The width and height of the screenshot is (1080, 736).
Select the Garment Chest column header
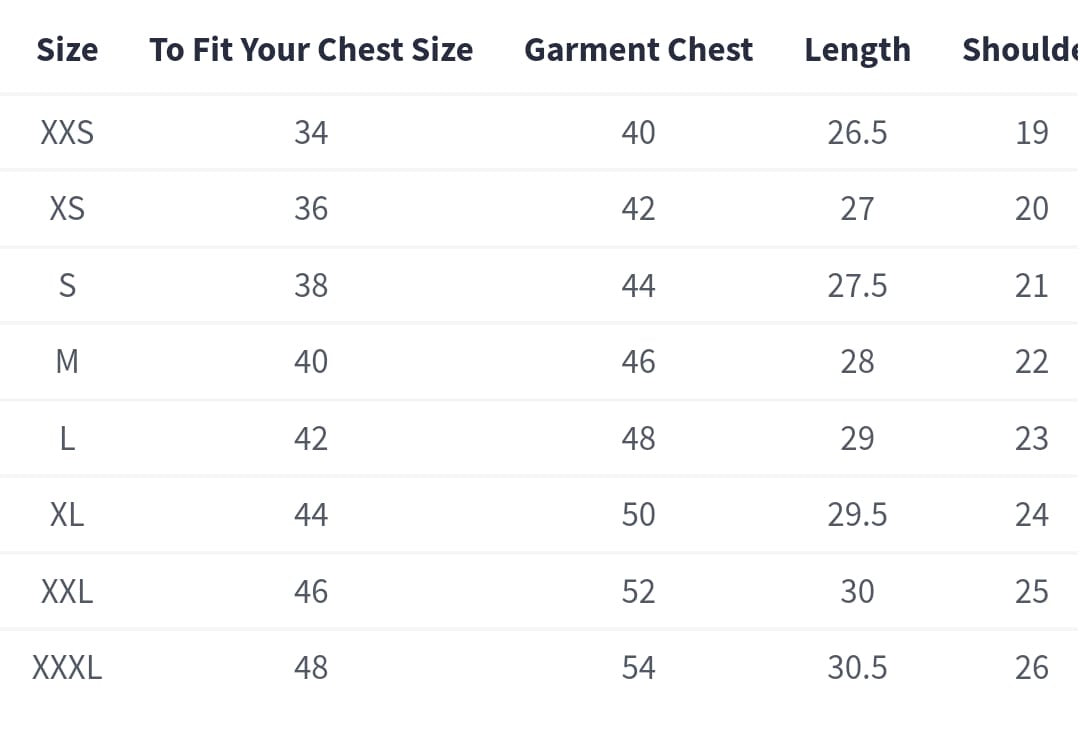638,50
